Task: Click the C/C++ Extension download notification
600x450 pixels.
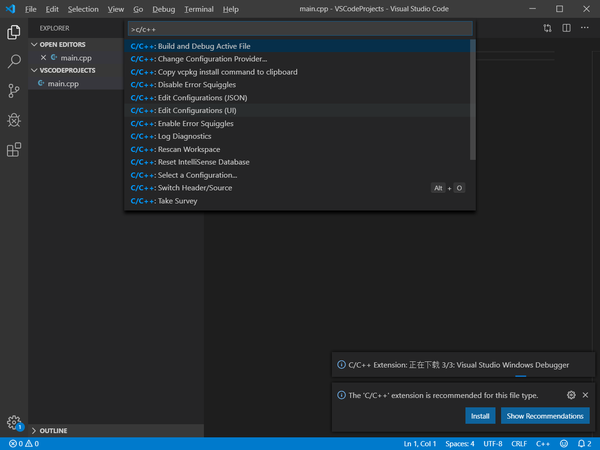Action: [463, 365]
